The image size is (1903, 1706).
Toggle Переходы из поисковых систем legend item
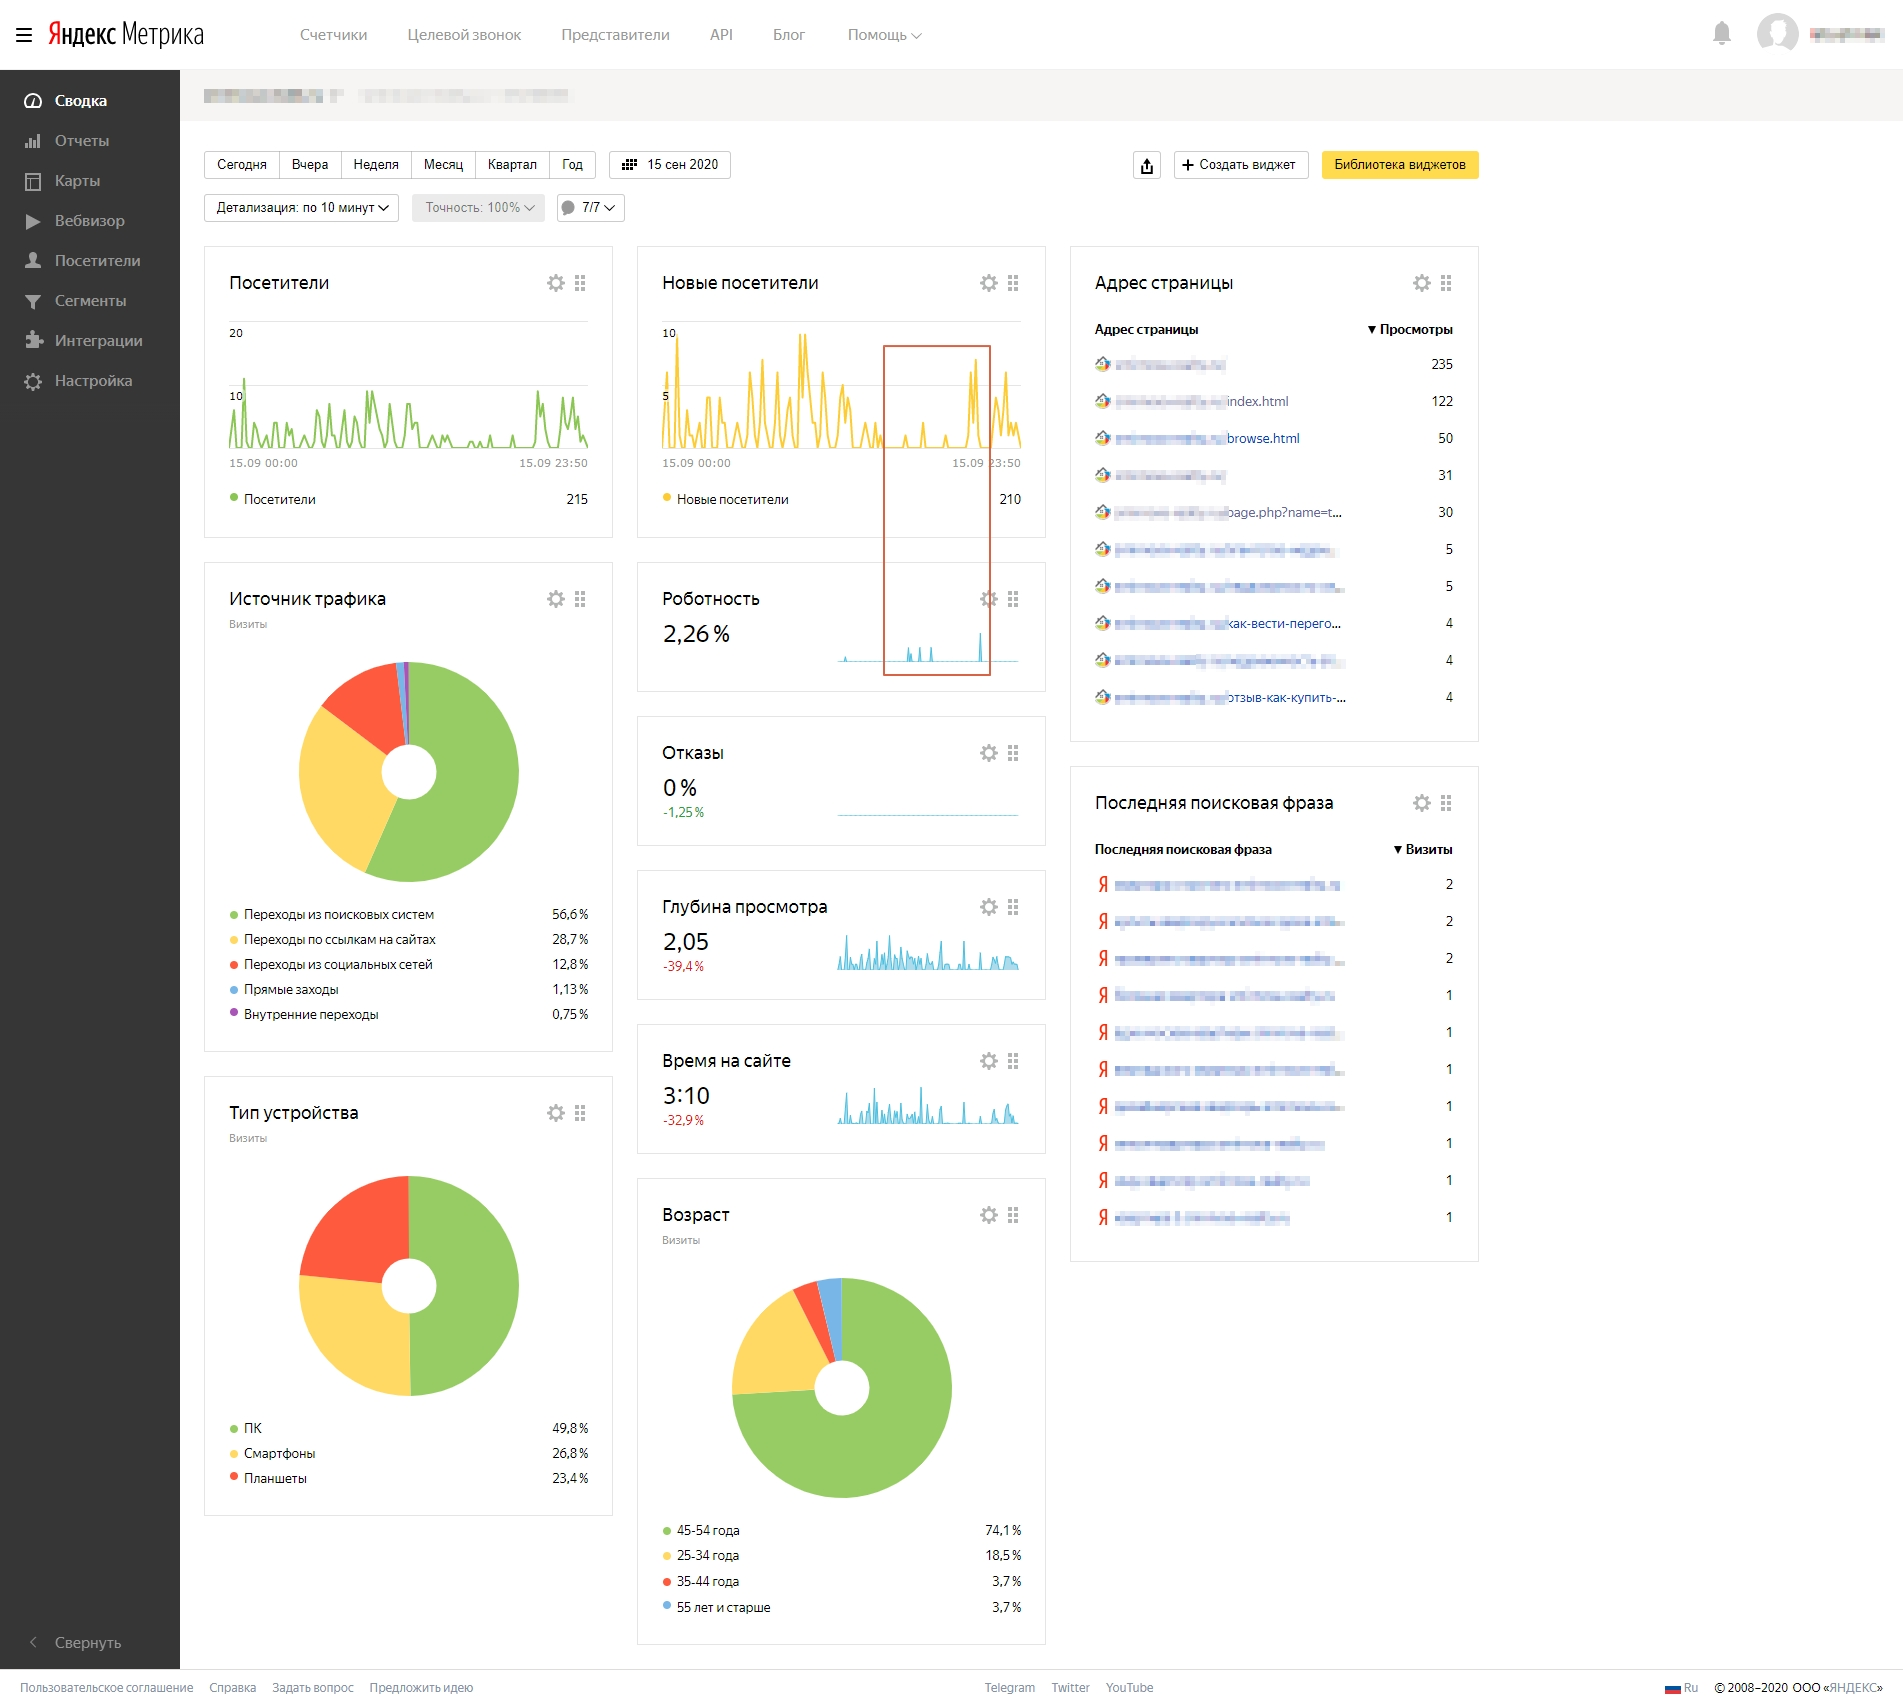pyautogui.click(x=338, y=914)
